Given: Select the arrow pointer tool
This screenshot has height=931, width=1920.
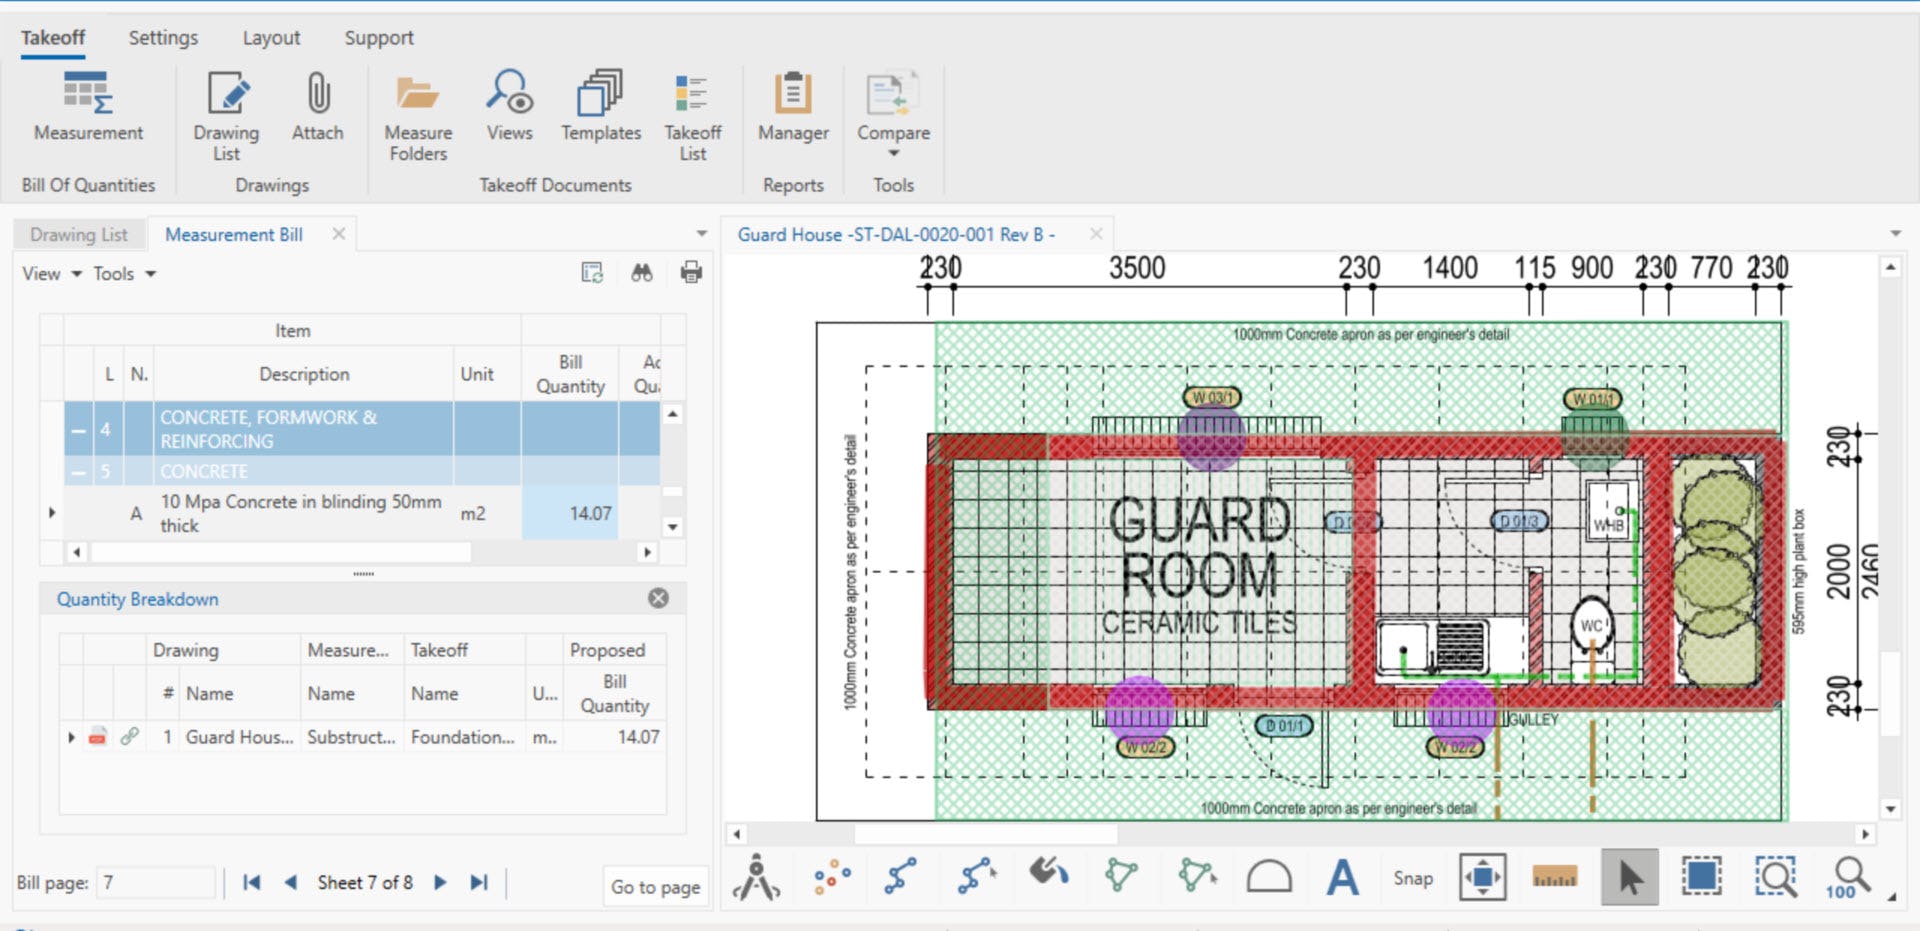Looking at the screenshot, I should 1629,878.
